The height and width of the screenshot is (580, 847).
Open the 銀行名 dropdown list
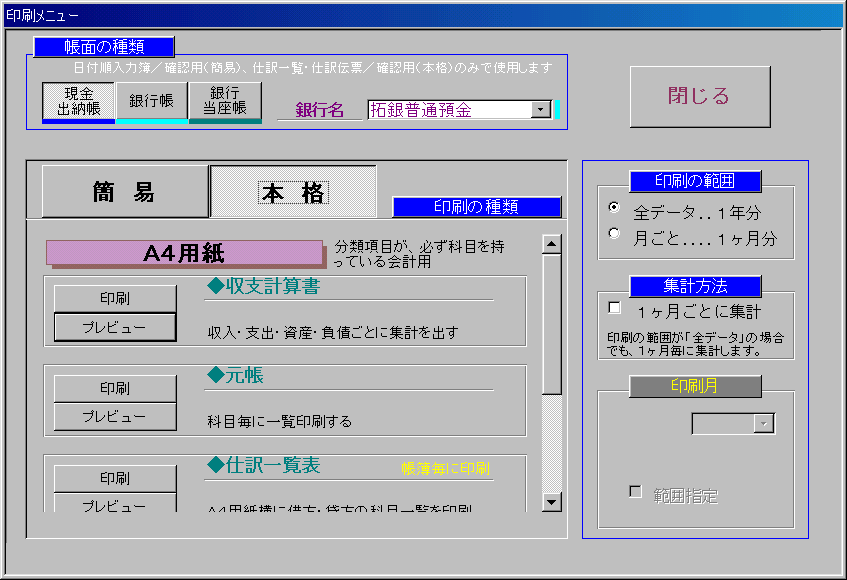(541, 110)
